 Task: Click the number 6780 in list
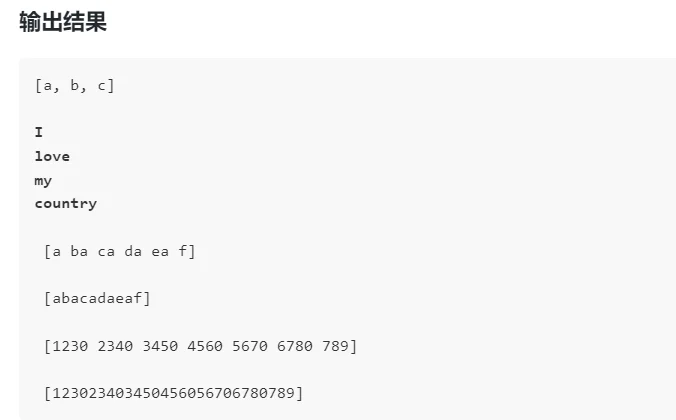click(294, 346)
